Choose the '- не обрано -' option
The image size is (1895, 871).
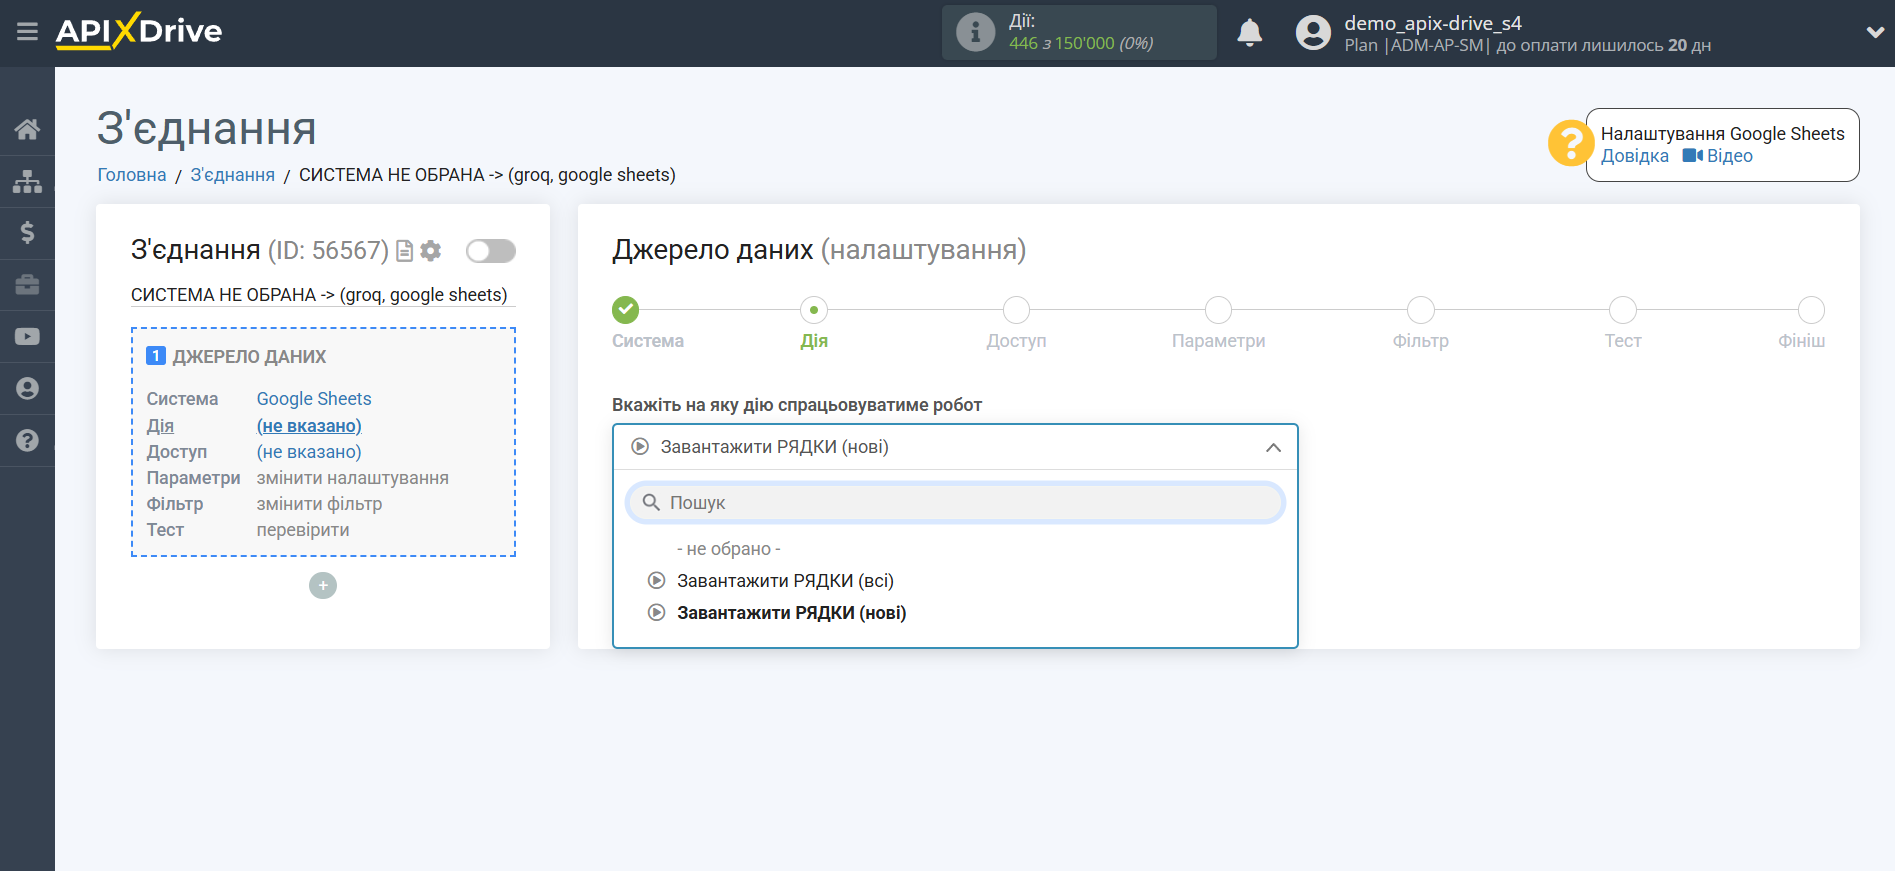click(x=728, y=549)
